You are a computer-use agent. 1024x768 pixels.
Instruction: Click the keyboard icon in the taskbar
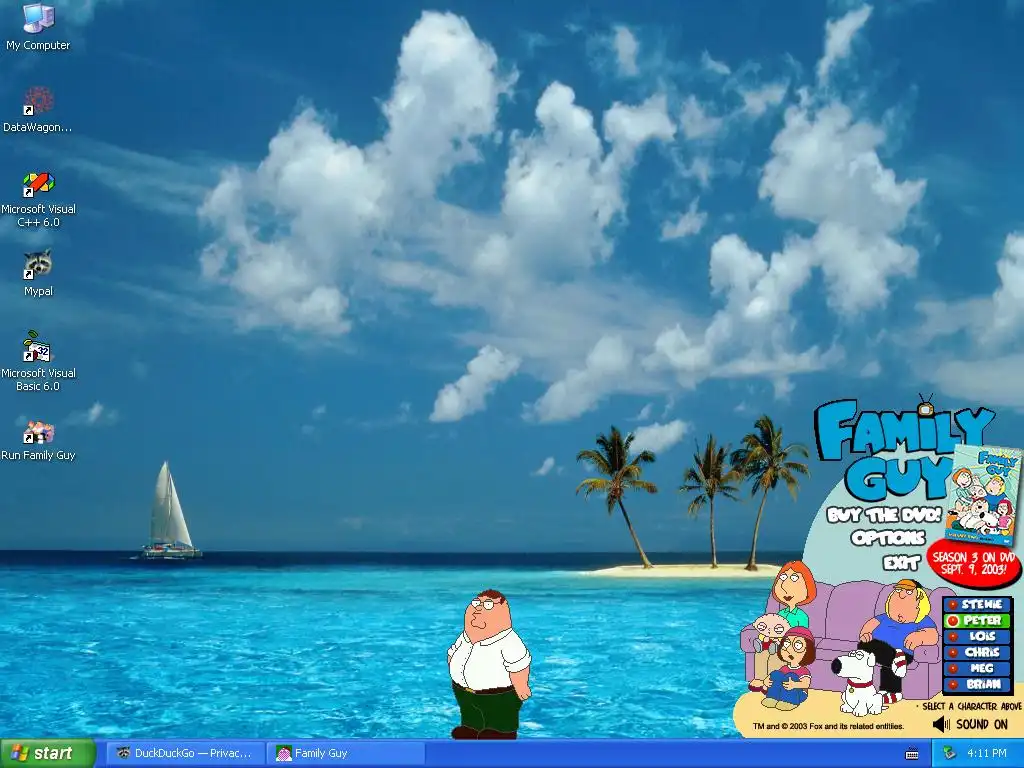[912, 754]
